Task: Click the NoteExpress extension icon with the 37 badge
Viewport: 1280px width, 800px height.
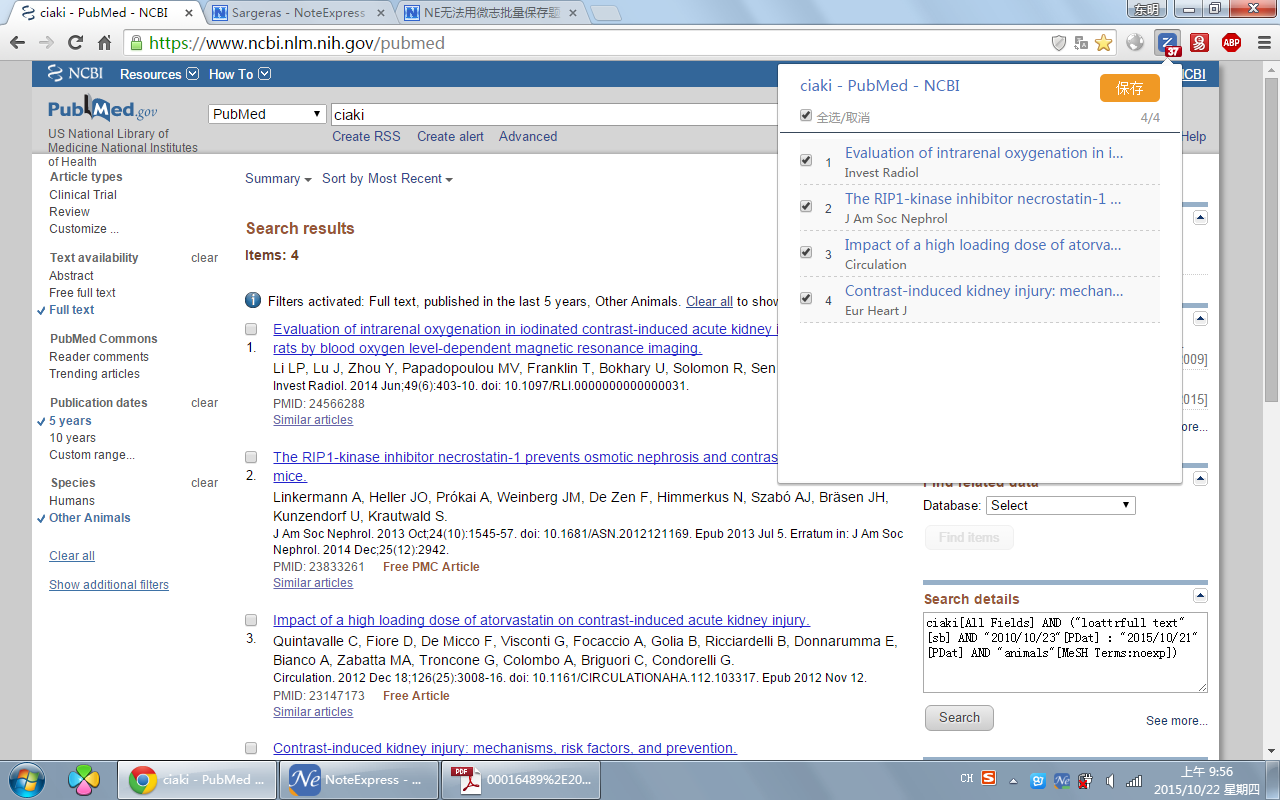Action: (x=1167, y=44)
